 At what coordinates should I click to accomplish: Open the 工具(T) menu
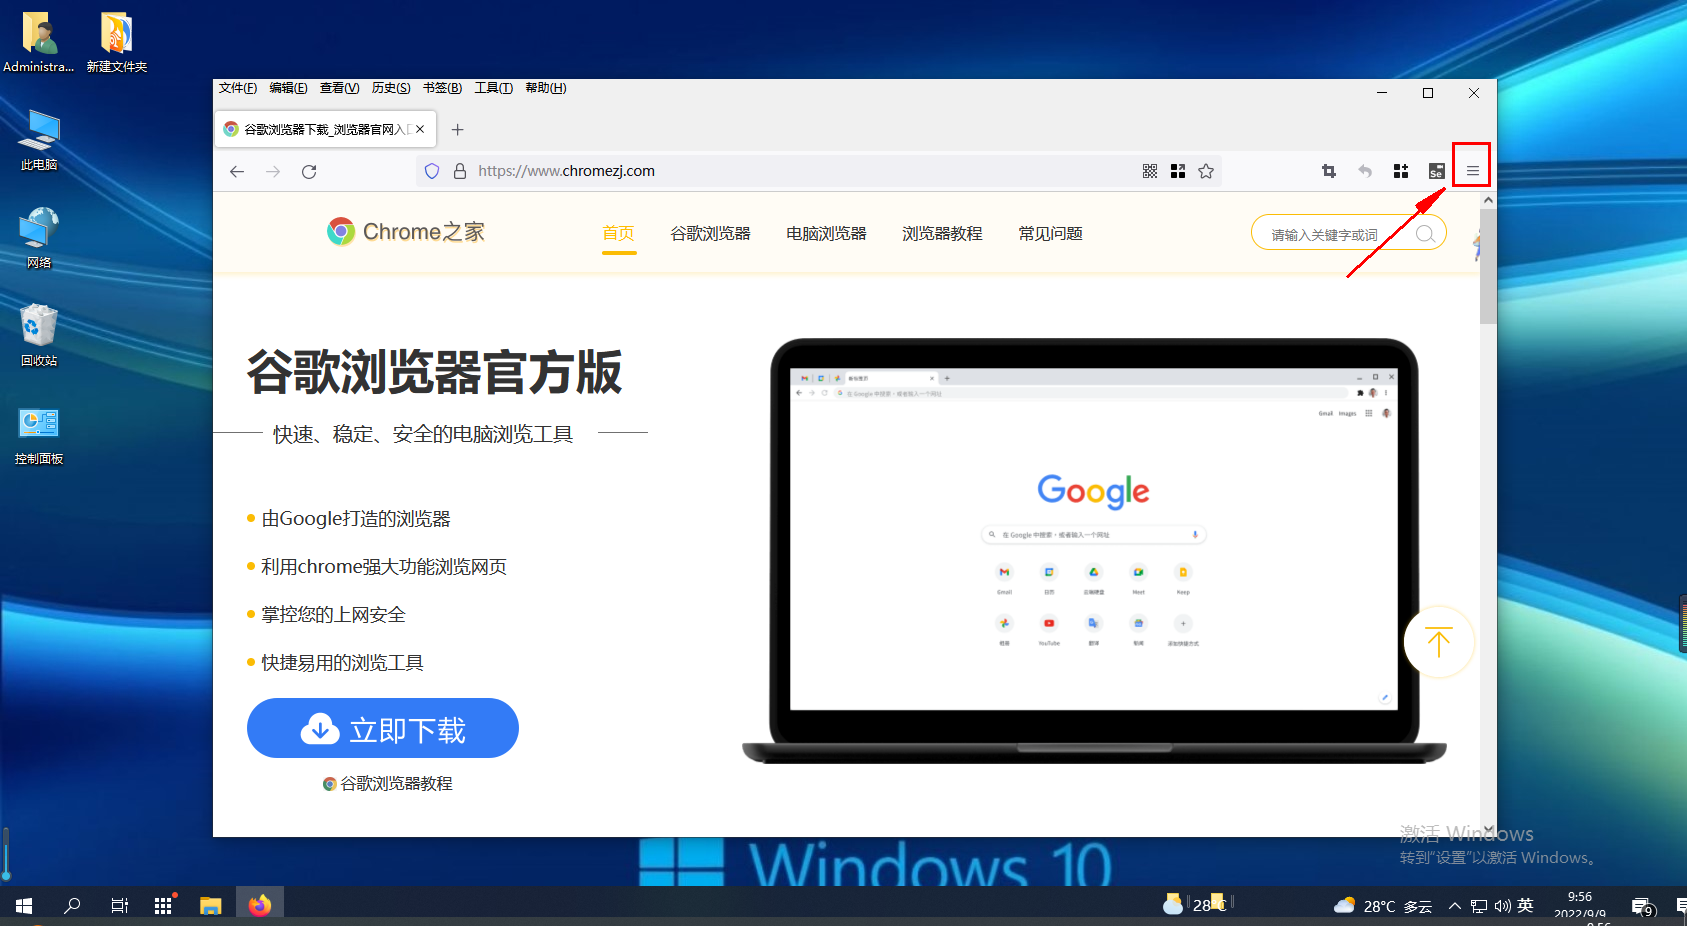(x=494, y=88)
